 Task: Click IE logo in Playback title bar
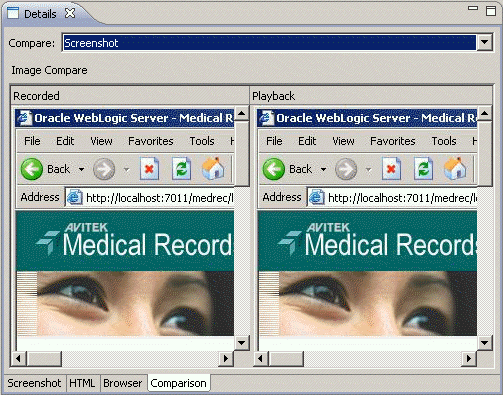(266, 118)
